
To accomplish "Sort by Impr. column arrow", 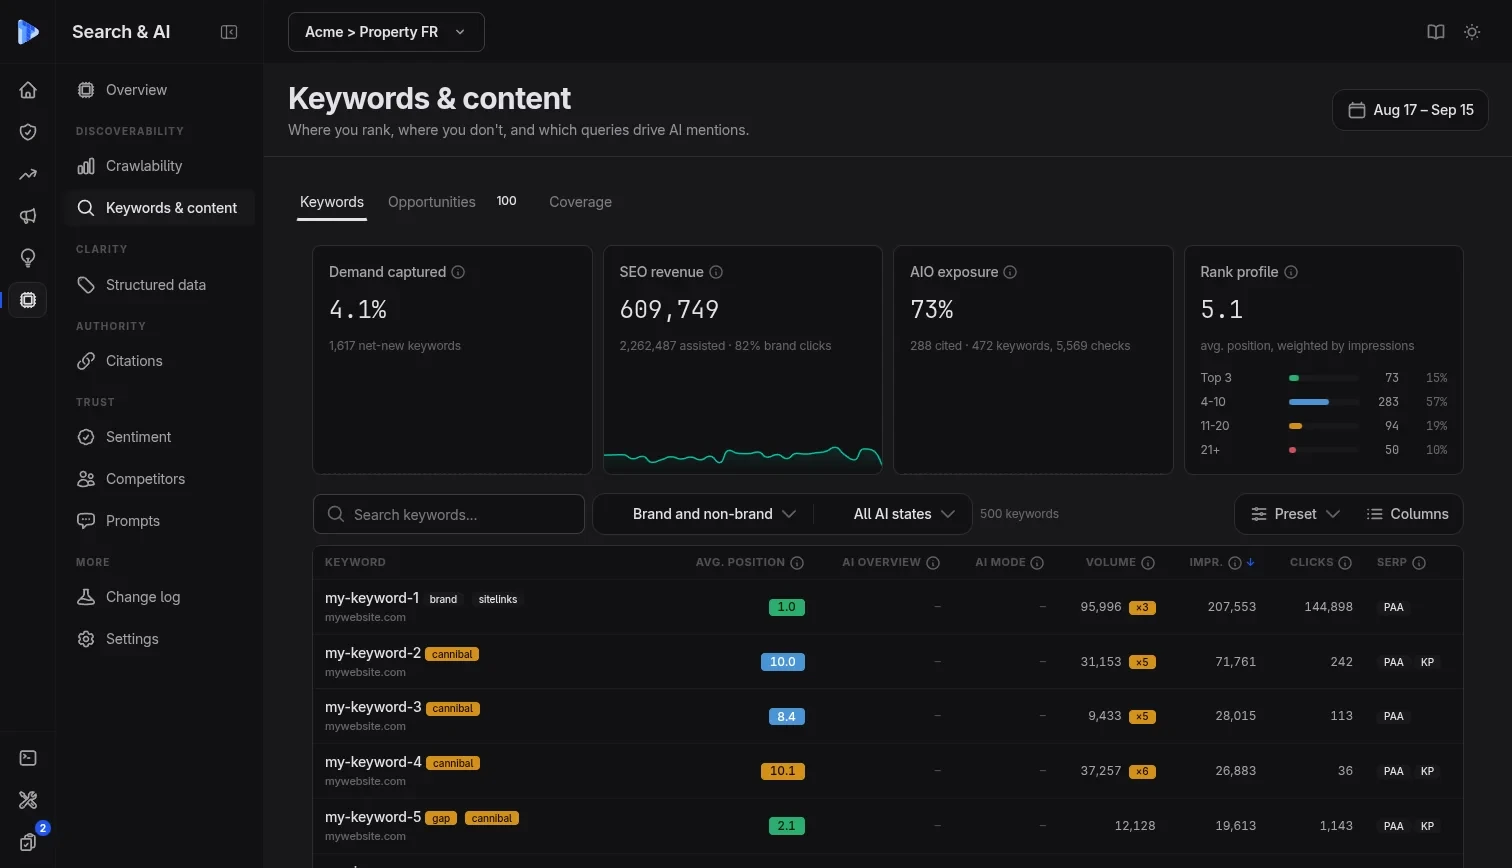I will click(x=1251, y=563).
